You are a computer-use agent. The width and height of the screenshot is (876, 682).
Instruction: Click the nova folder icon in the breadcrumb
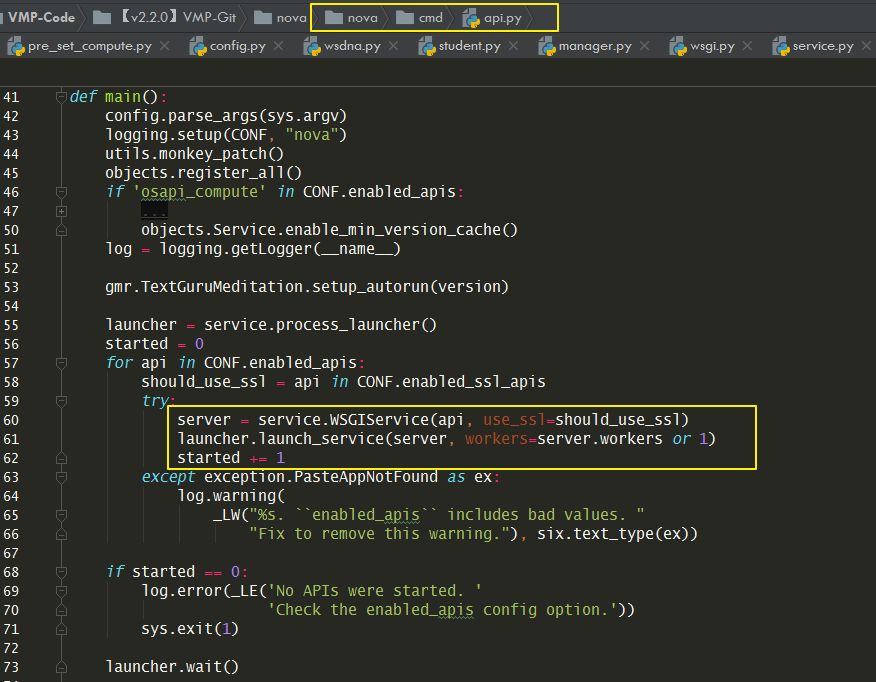tap(337, 17)
